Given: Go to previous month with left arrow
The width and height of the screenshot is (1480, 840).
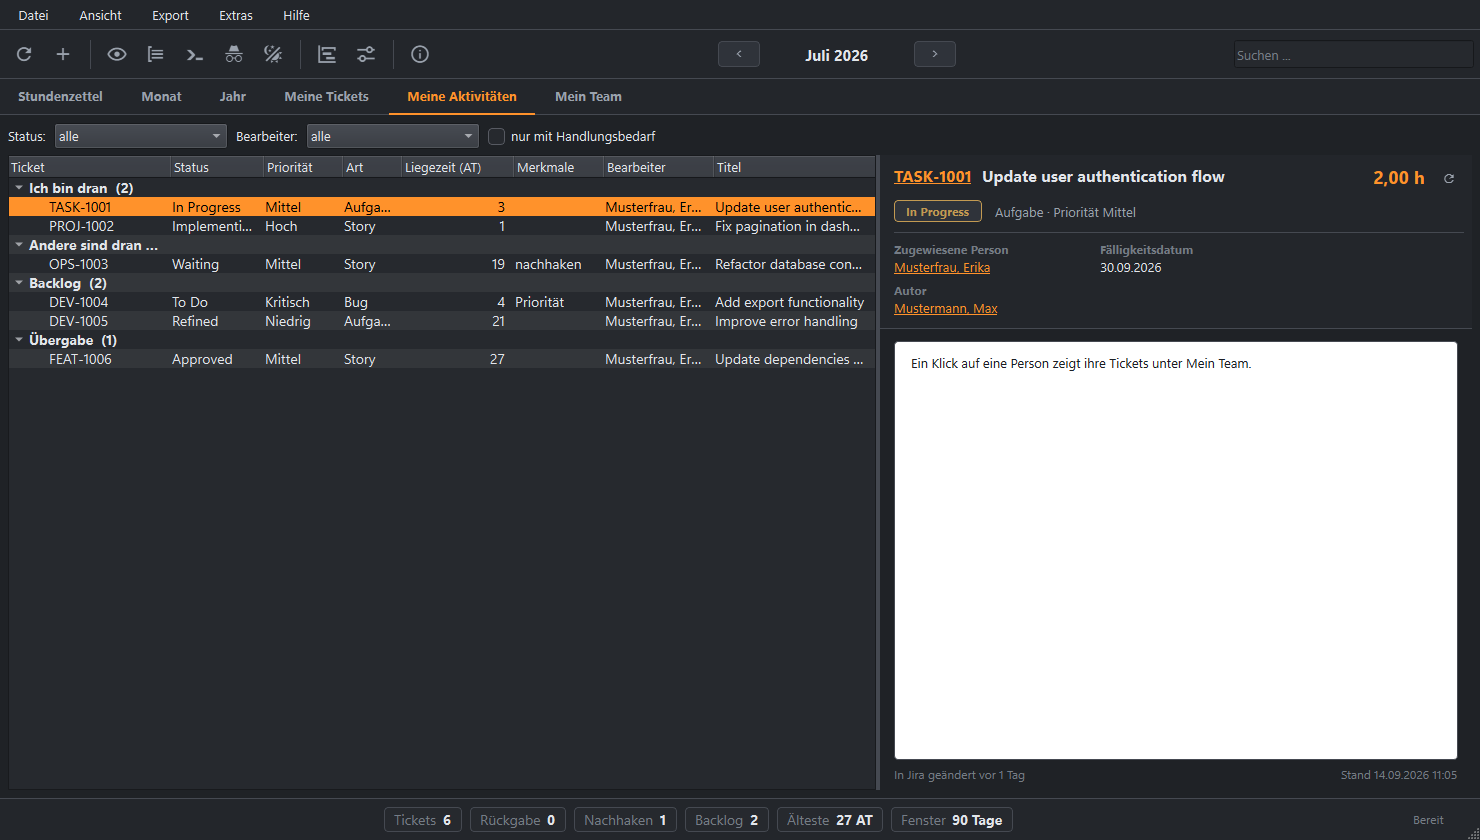Looking at the screenshot, I should 739,54.
